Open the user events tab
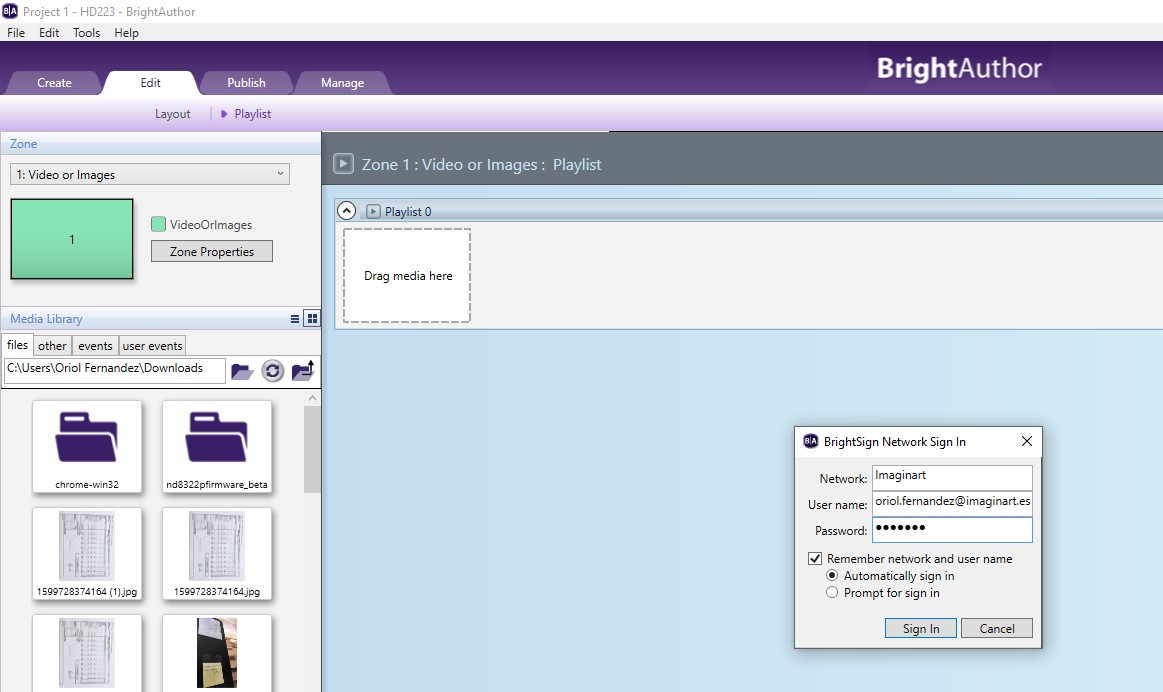Viewport: 1163px width, 692px height. 152,346
